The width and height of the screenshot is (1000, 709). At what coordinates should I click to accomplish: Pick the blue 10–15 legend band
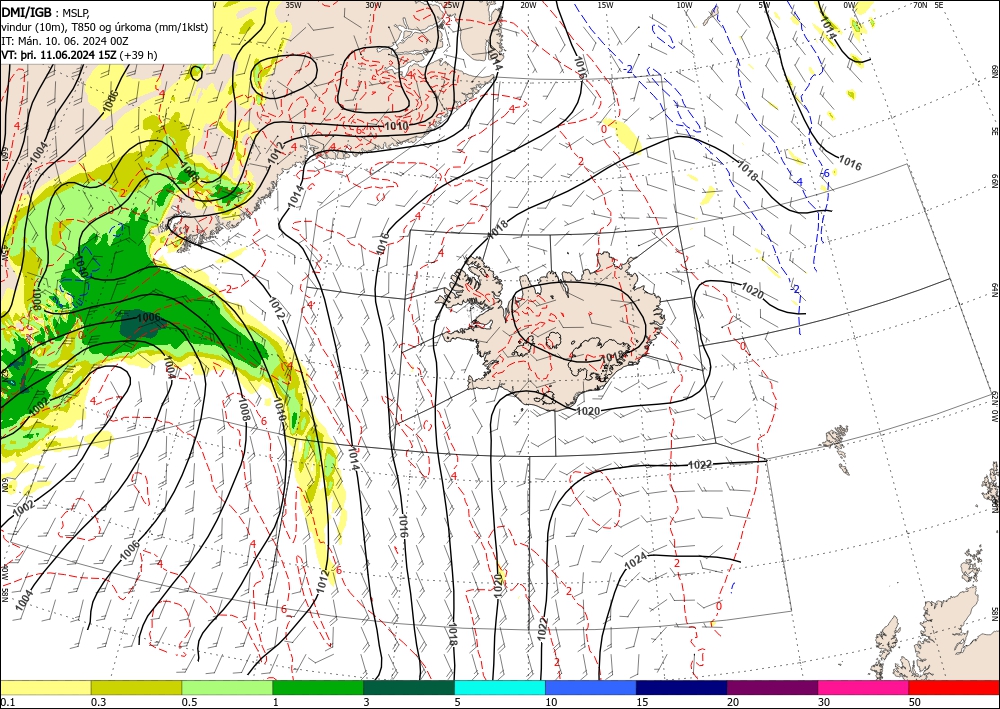pyautogui.click(x=591, y=687)
